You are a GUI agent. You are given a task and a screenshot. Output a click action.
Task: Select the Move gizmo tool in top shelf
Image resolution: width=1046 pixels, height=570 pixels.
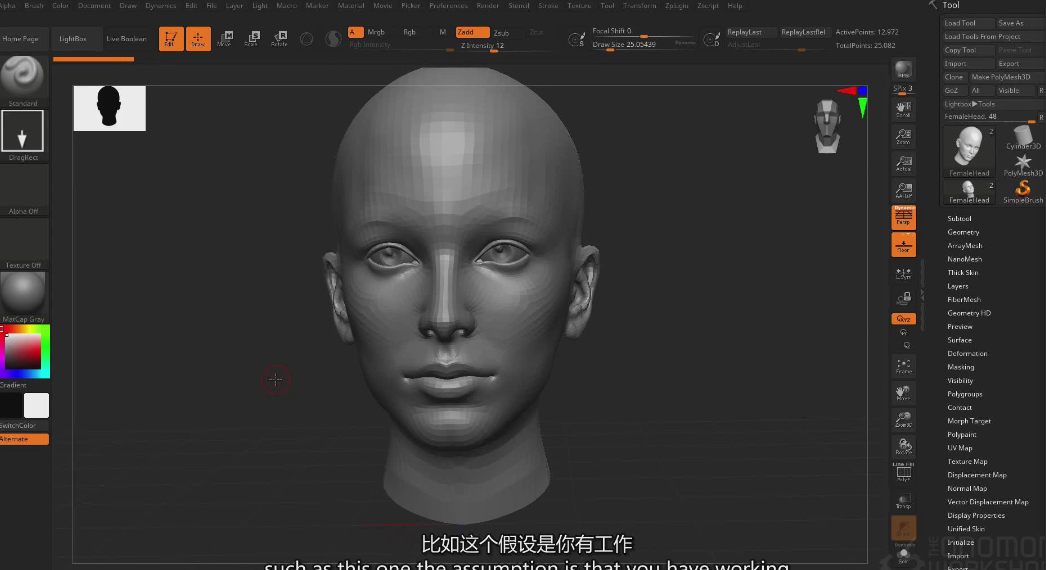[225, 39]
